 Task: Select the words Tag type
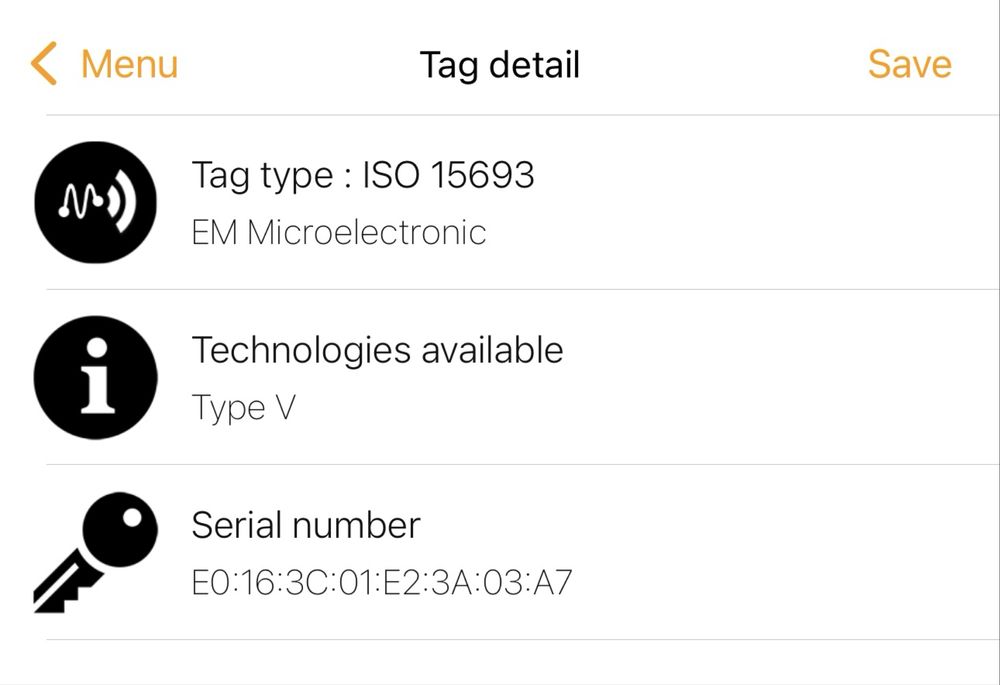(x=262, y=176)
